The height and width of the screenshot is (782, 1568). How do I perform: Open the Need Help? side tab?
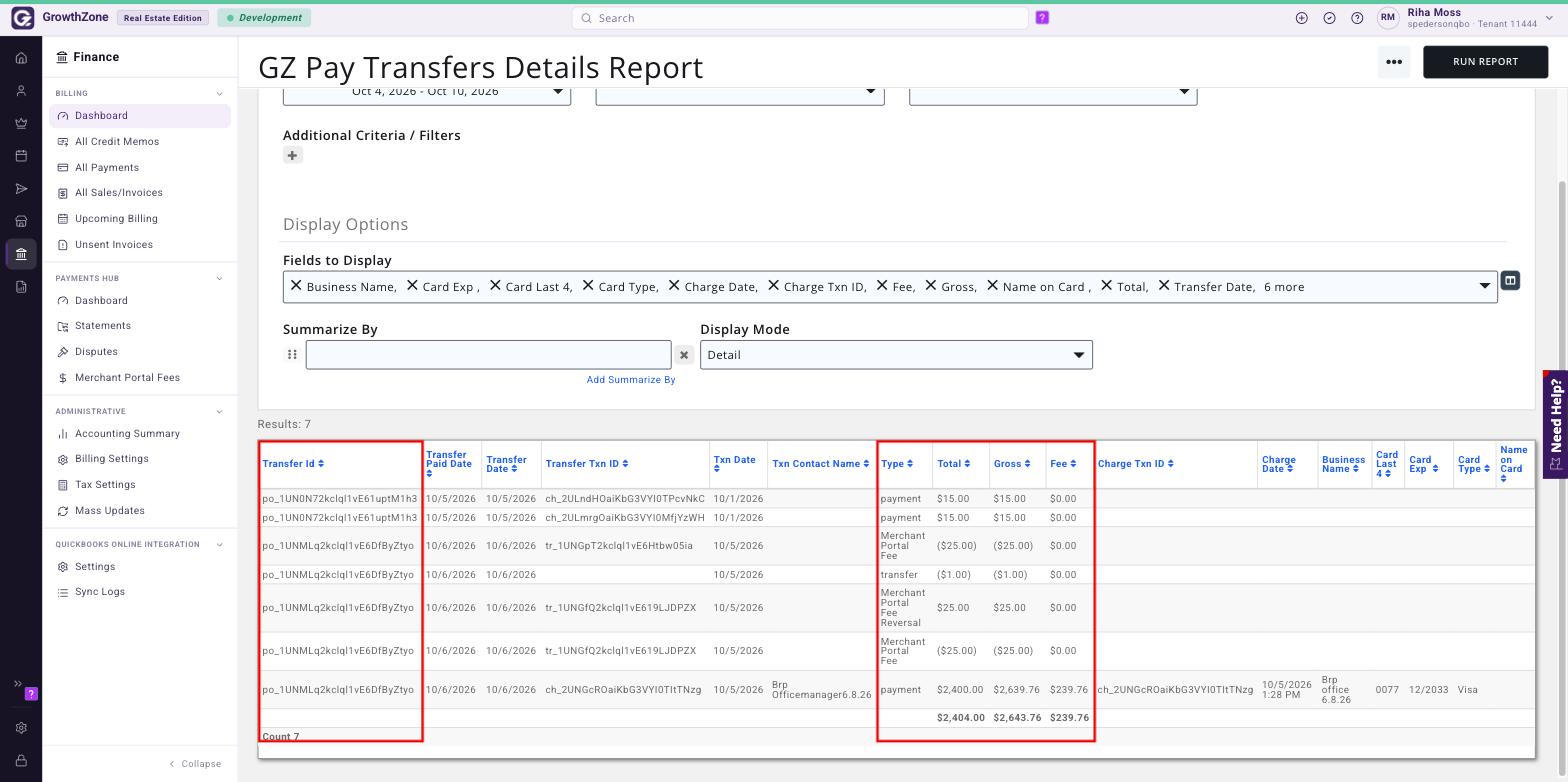click(1555, 425)
